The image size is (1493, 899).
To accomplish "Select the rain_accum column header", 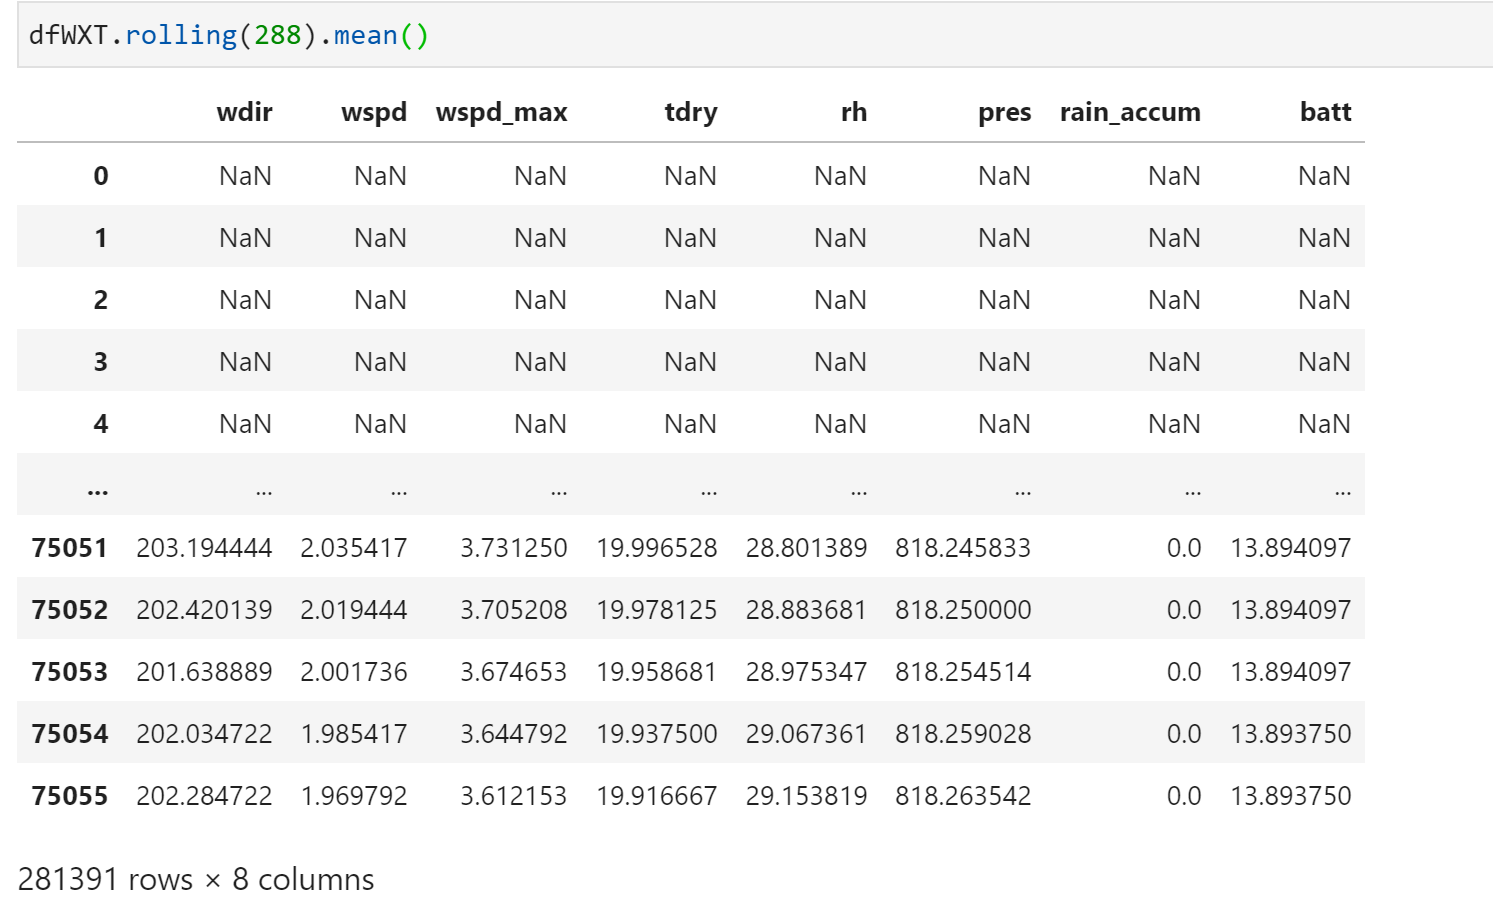I will 1130,112.
